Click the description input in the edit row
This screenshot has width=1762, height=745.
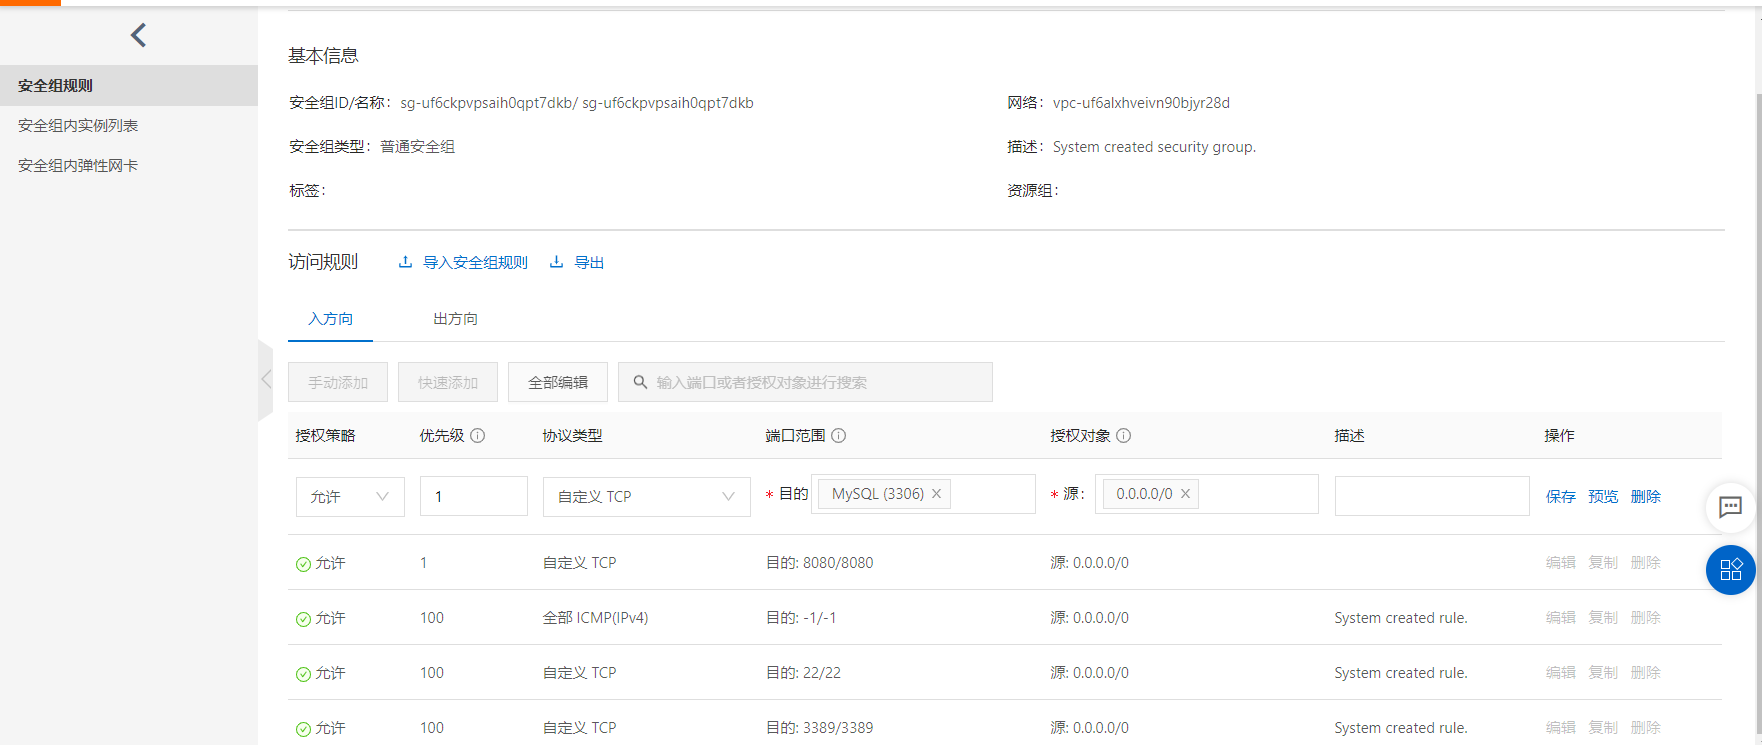[1432, 496]
